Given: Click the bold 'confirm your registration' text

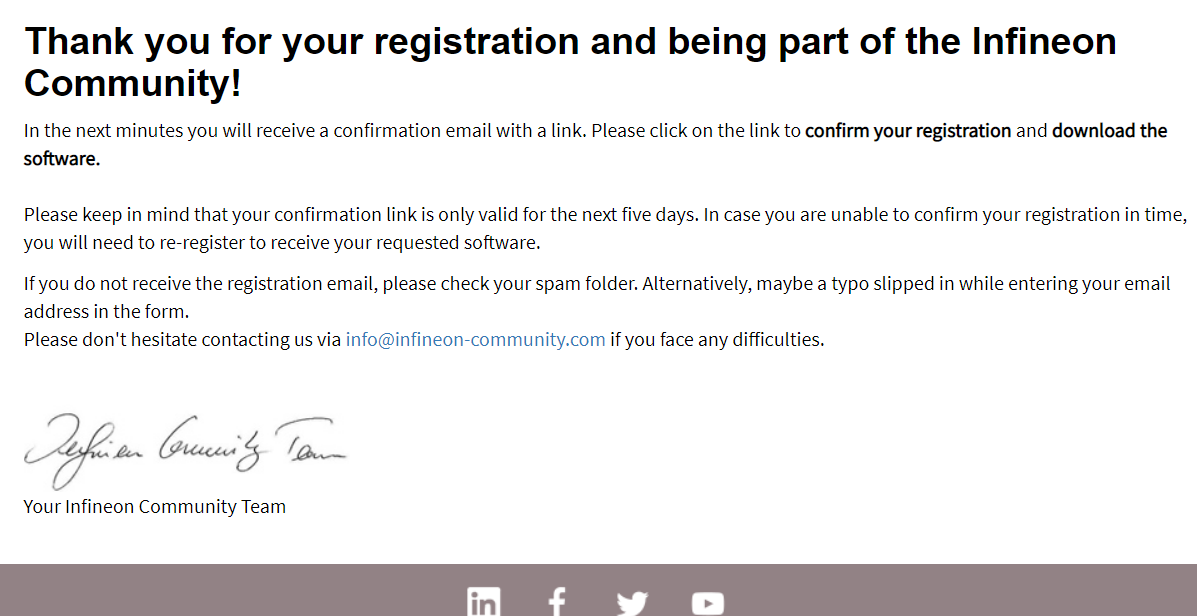Looking at the screenshot, I should (x=908, y=131).
